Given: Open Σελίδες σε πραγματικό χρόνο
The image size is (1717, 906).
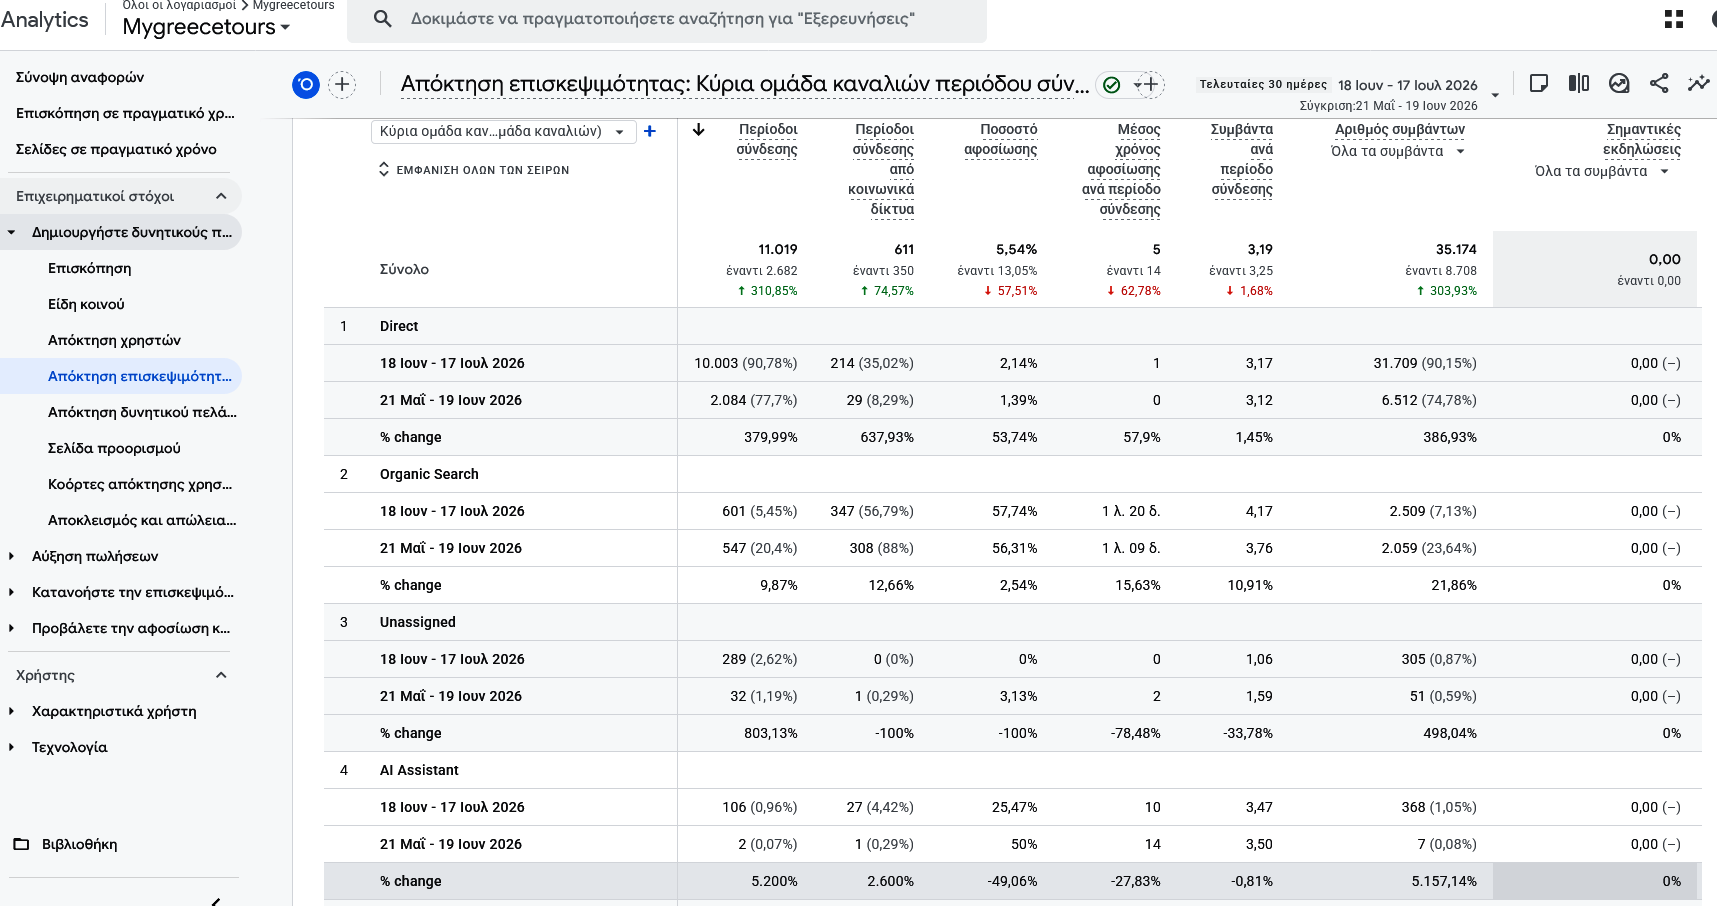Looking at the screenshot, I should tap(116, 149).
